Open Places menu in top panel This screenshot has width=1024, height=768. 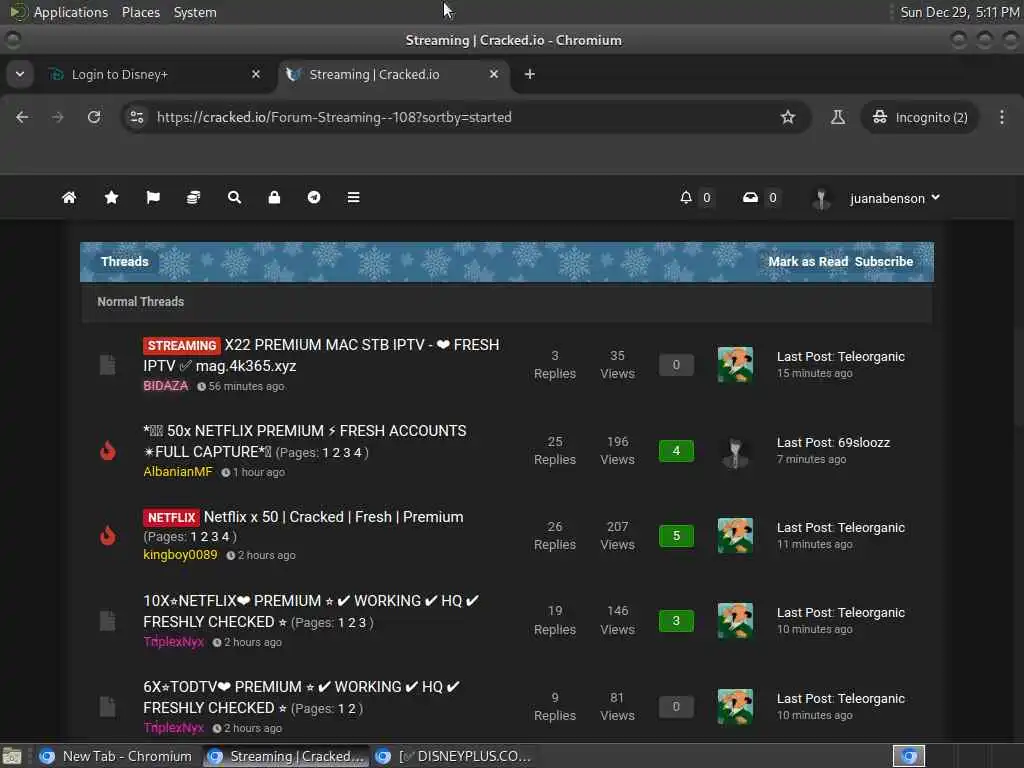tap(140, 12)
